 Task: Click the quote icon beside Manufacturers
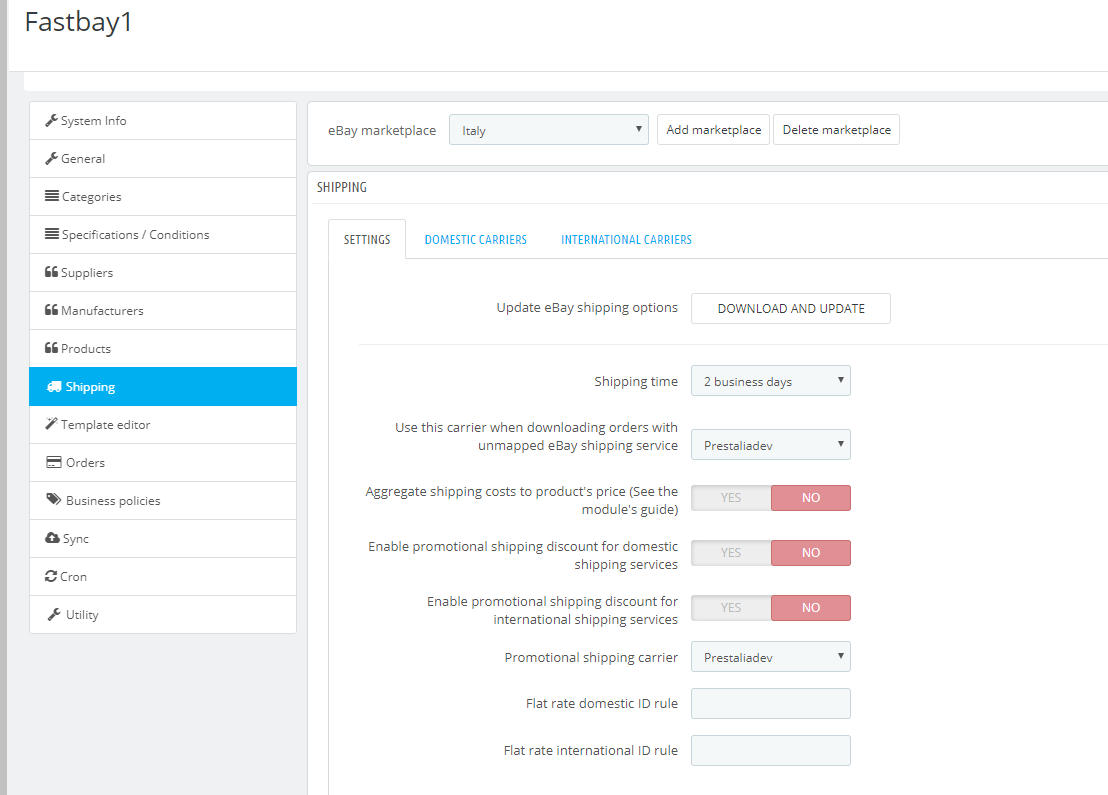52,310
